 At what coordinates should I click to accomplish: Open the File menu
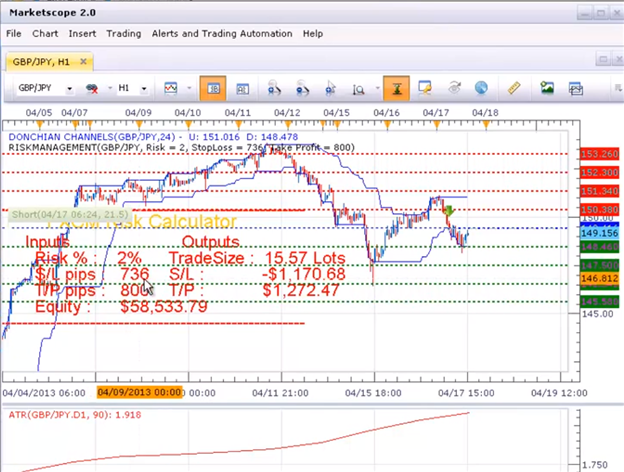click(14, 34)
